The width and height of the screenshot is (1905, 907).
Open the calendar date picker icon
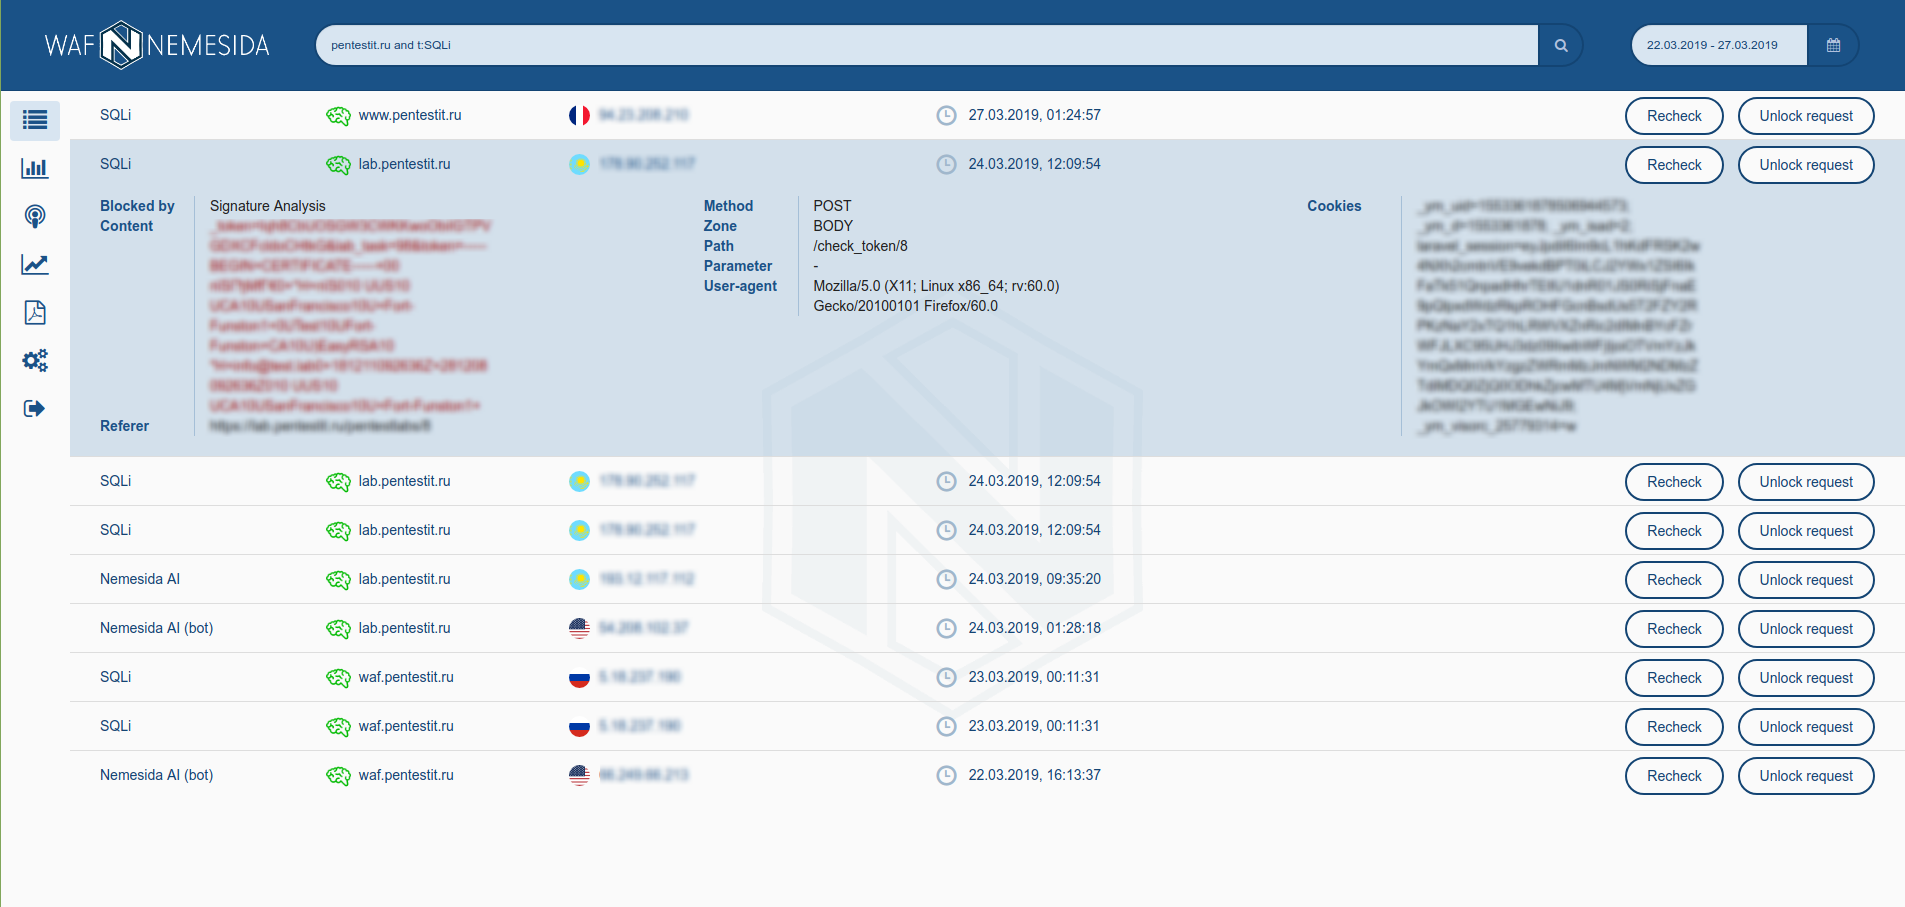pyautogui.click(x=1833, y=45)
